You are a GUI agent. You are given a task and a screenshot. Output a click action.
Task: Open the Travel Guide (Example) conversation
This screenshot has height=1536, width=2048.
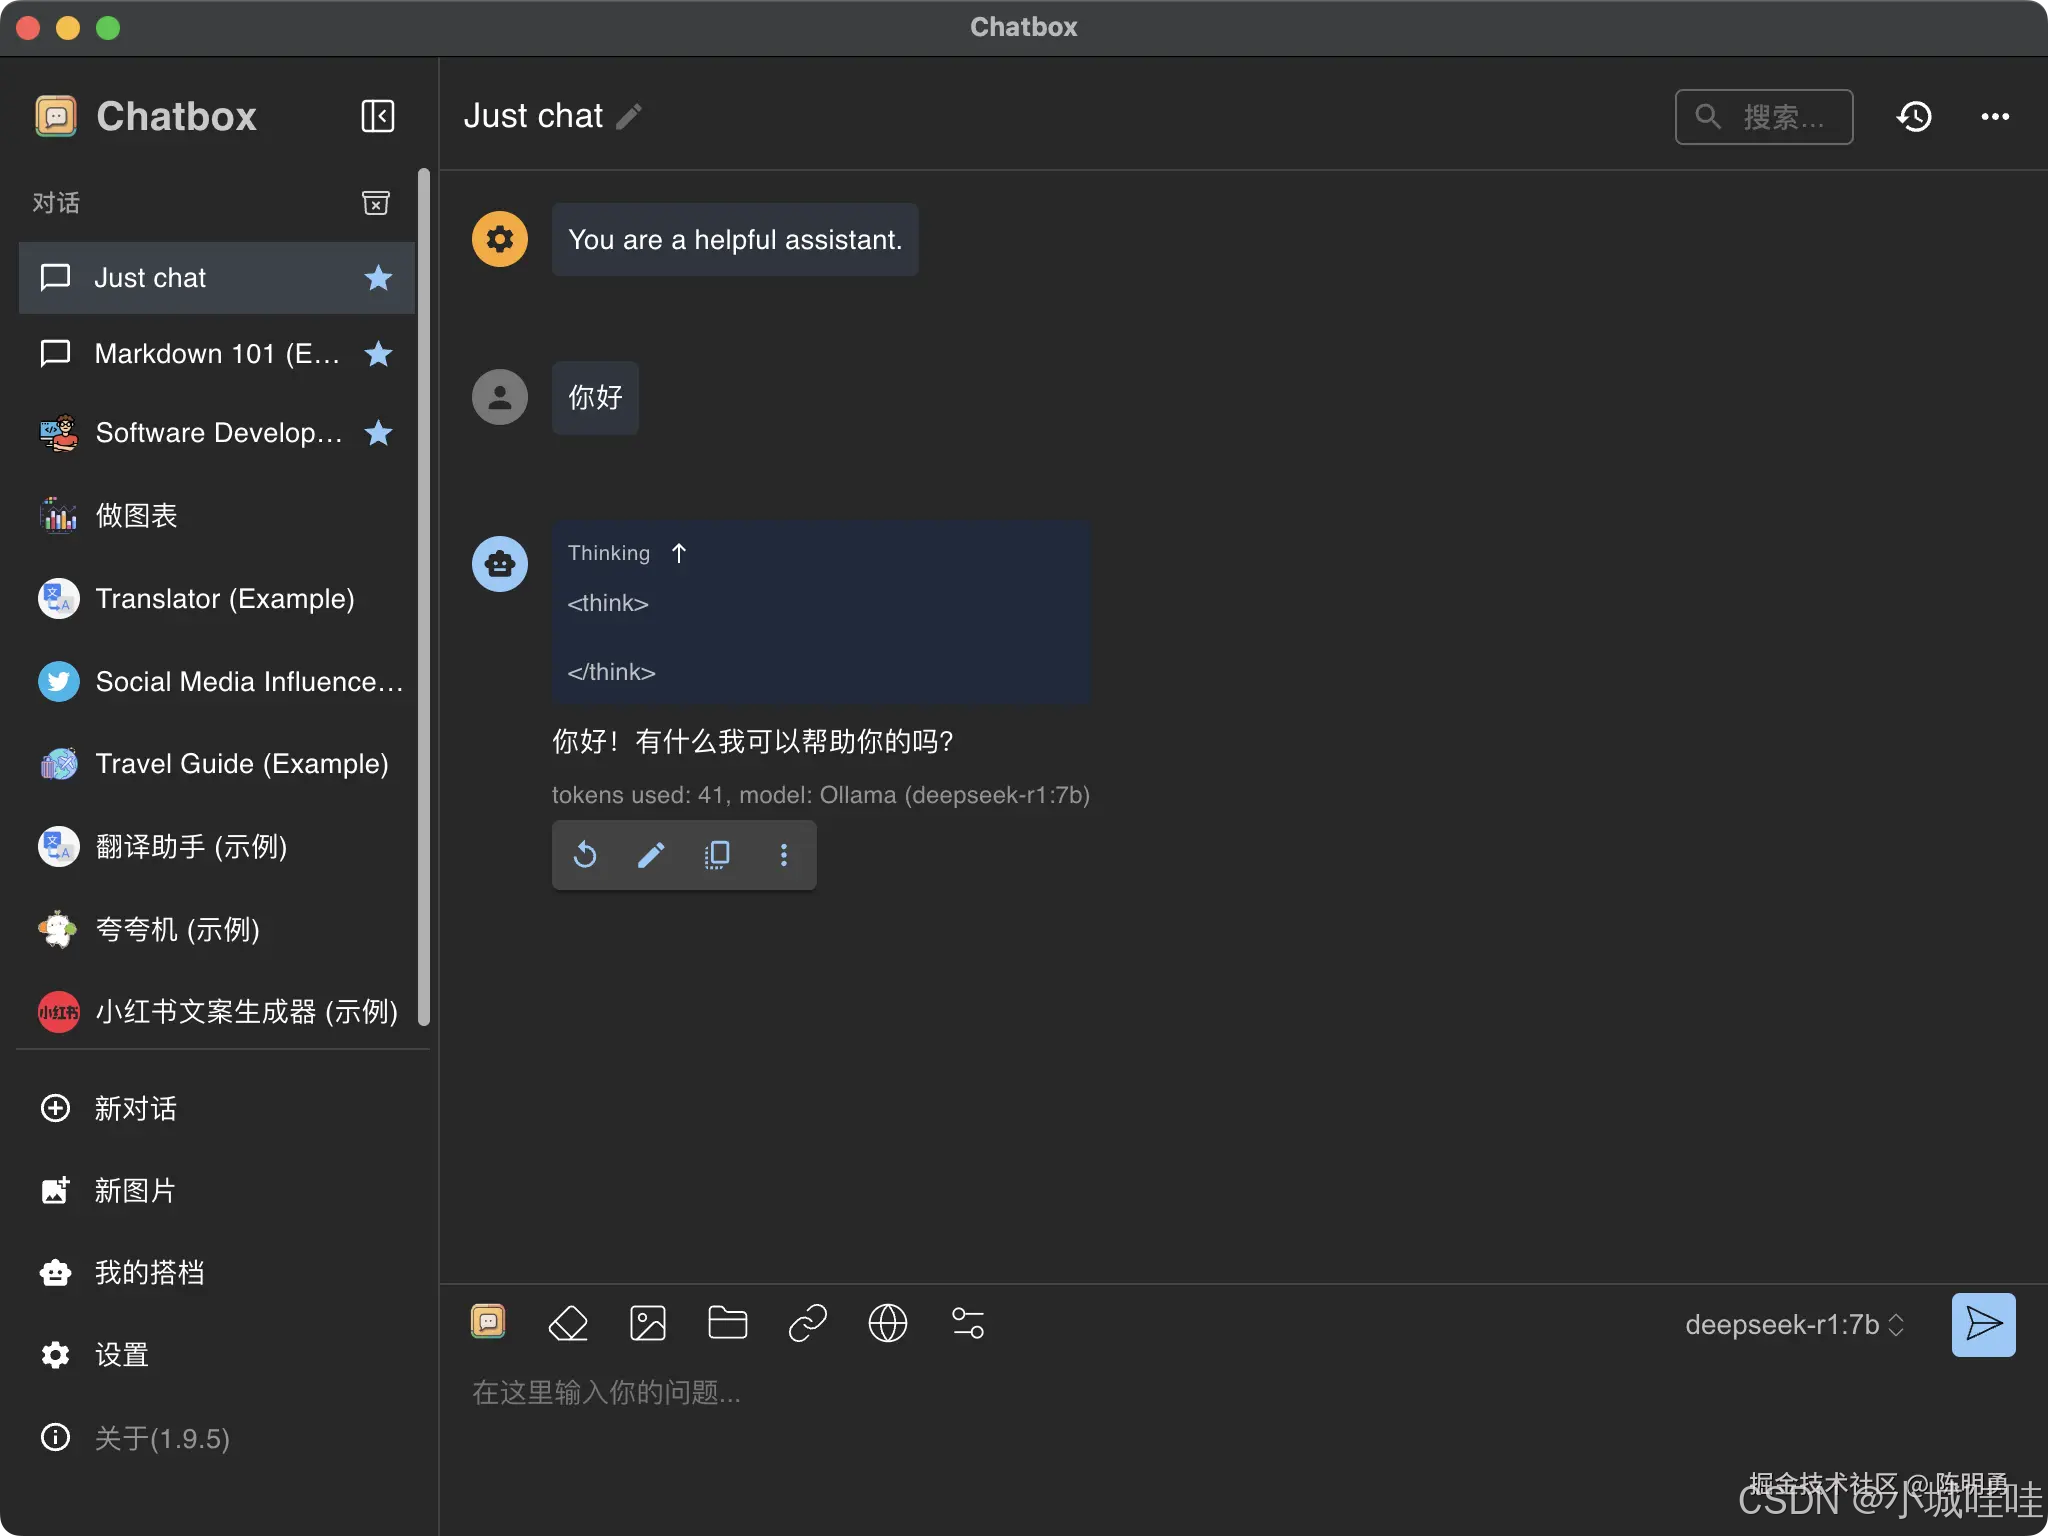point(241,764)
